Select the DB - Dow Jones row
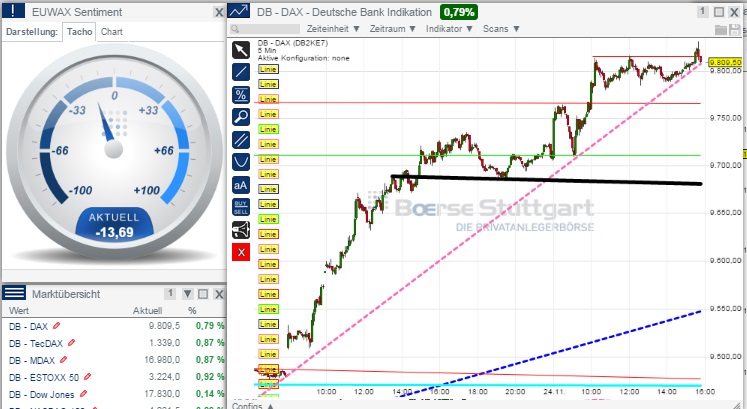 114,394
